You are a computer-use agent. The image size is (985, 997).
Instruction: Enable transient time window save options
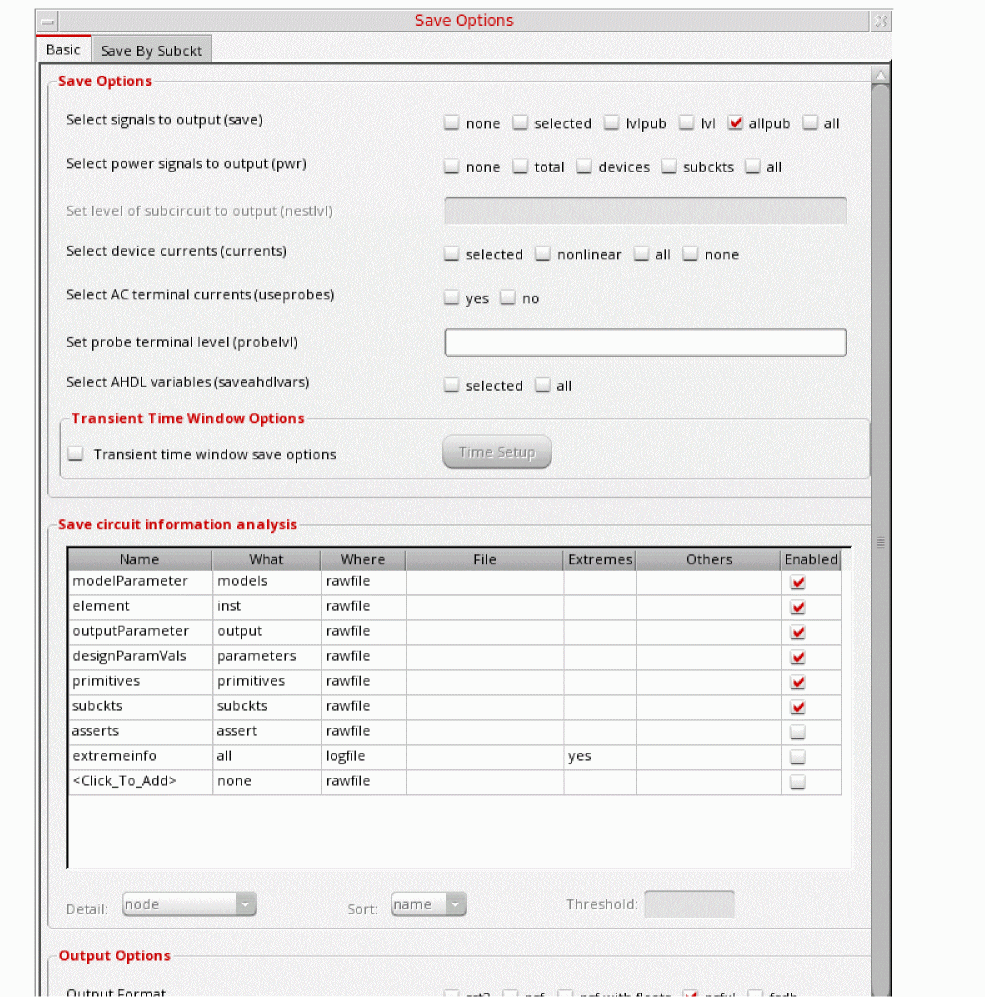point(76,455)
